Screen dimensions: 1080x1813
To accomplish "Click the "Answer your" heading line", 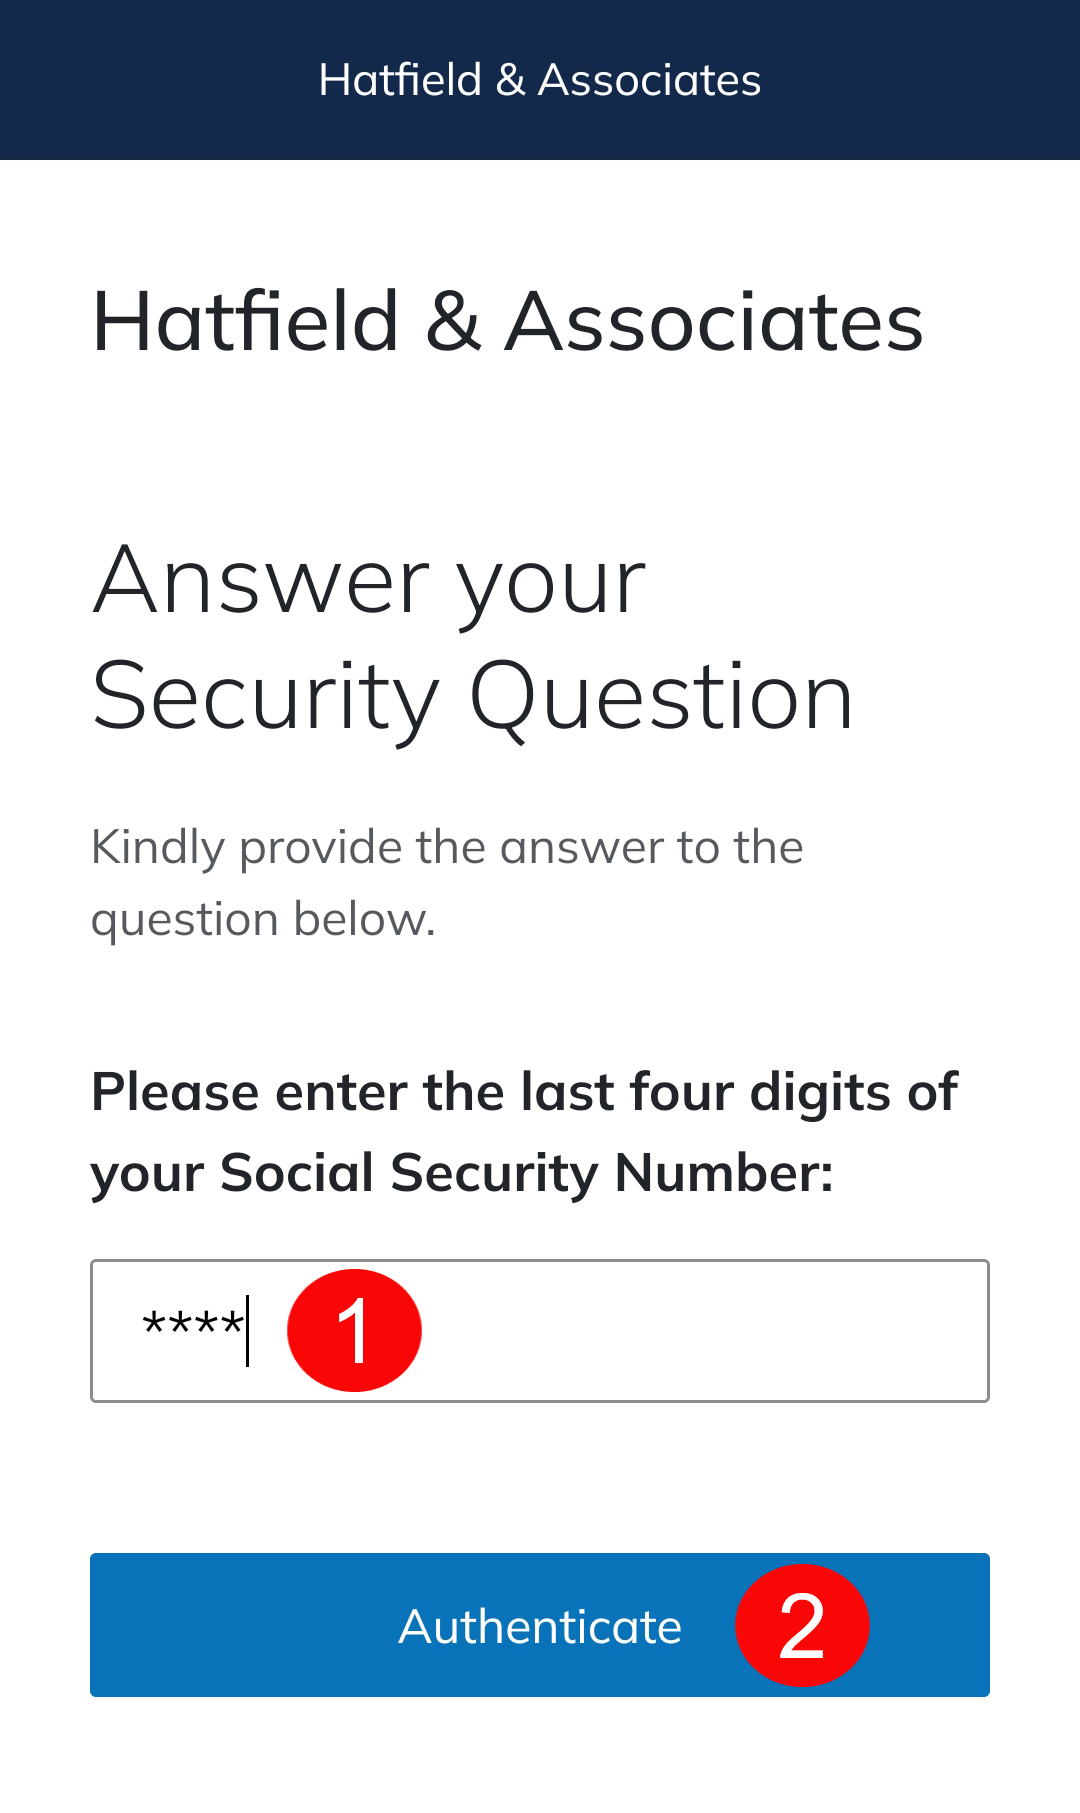I will tap(369, 582).
